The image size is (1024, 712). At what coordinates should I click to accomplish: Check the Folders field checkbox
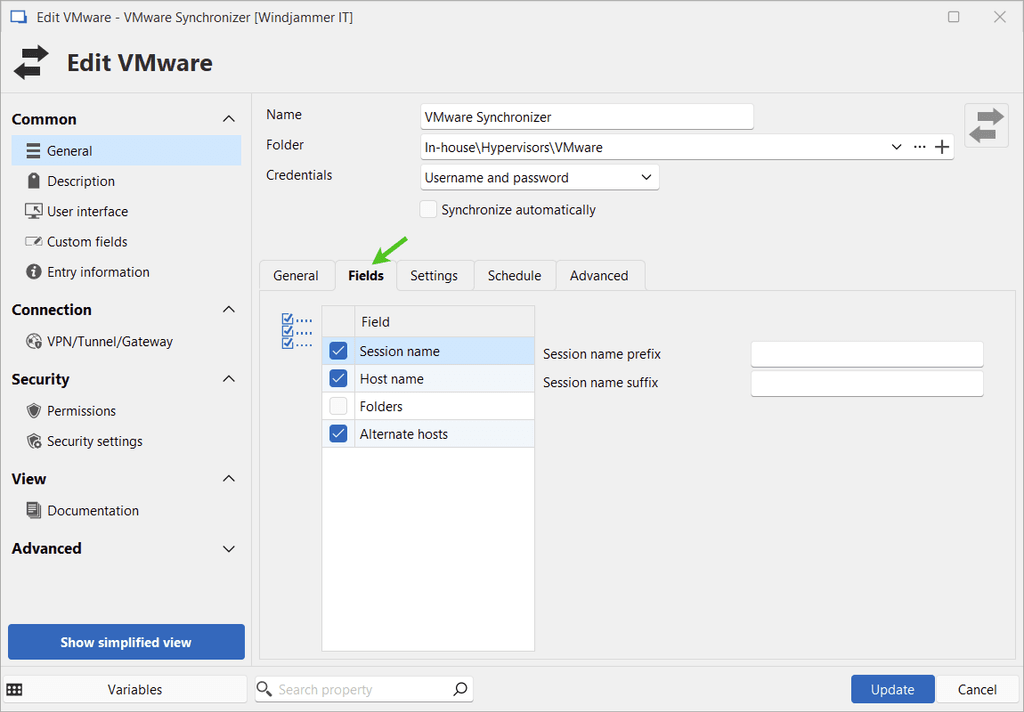(338, 406)
